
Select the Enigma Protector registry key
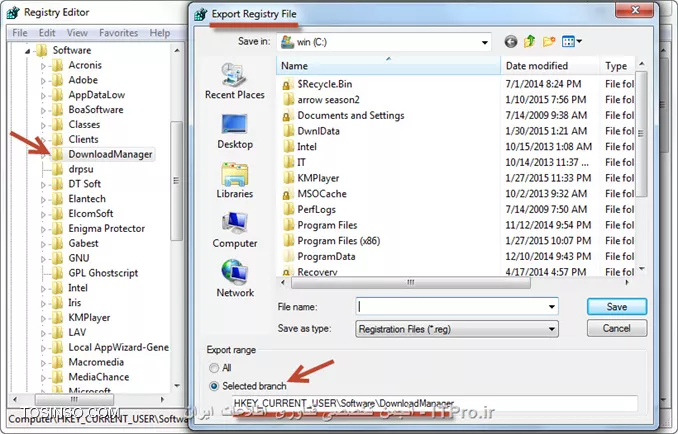pos(106,228)
